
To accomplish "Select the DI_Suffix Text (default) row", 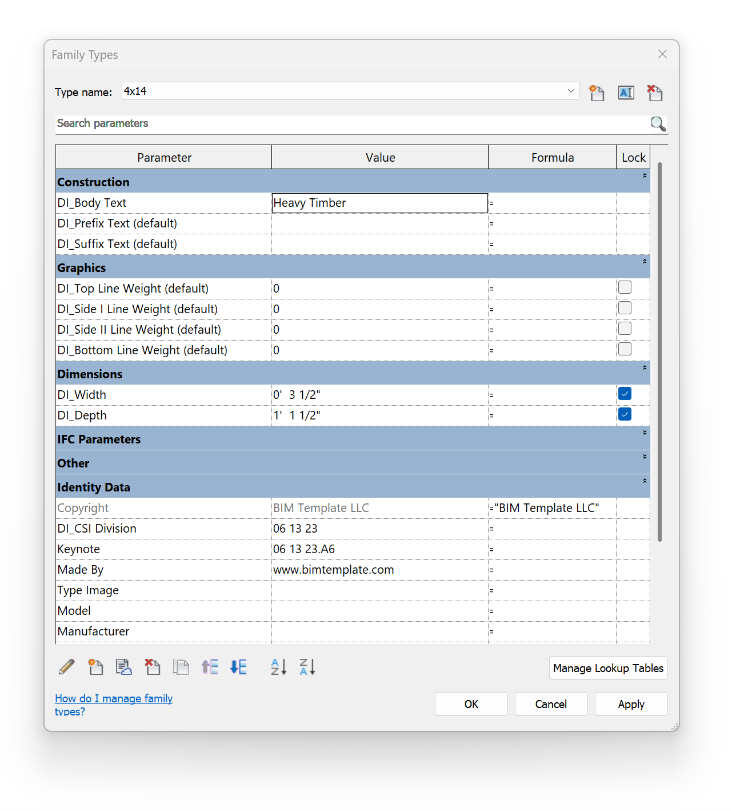I will [353, 244].
